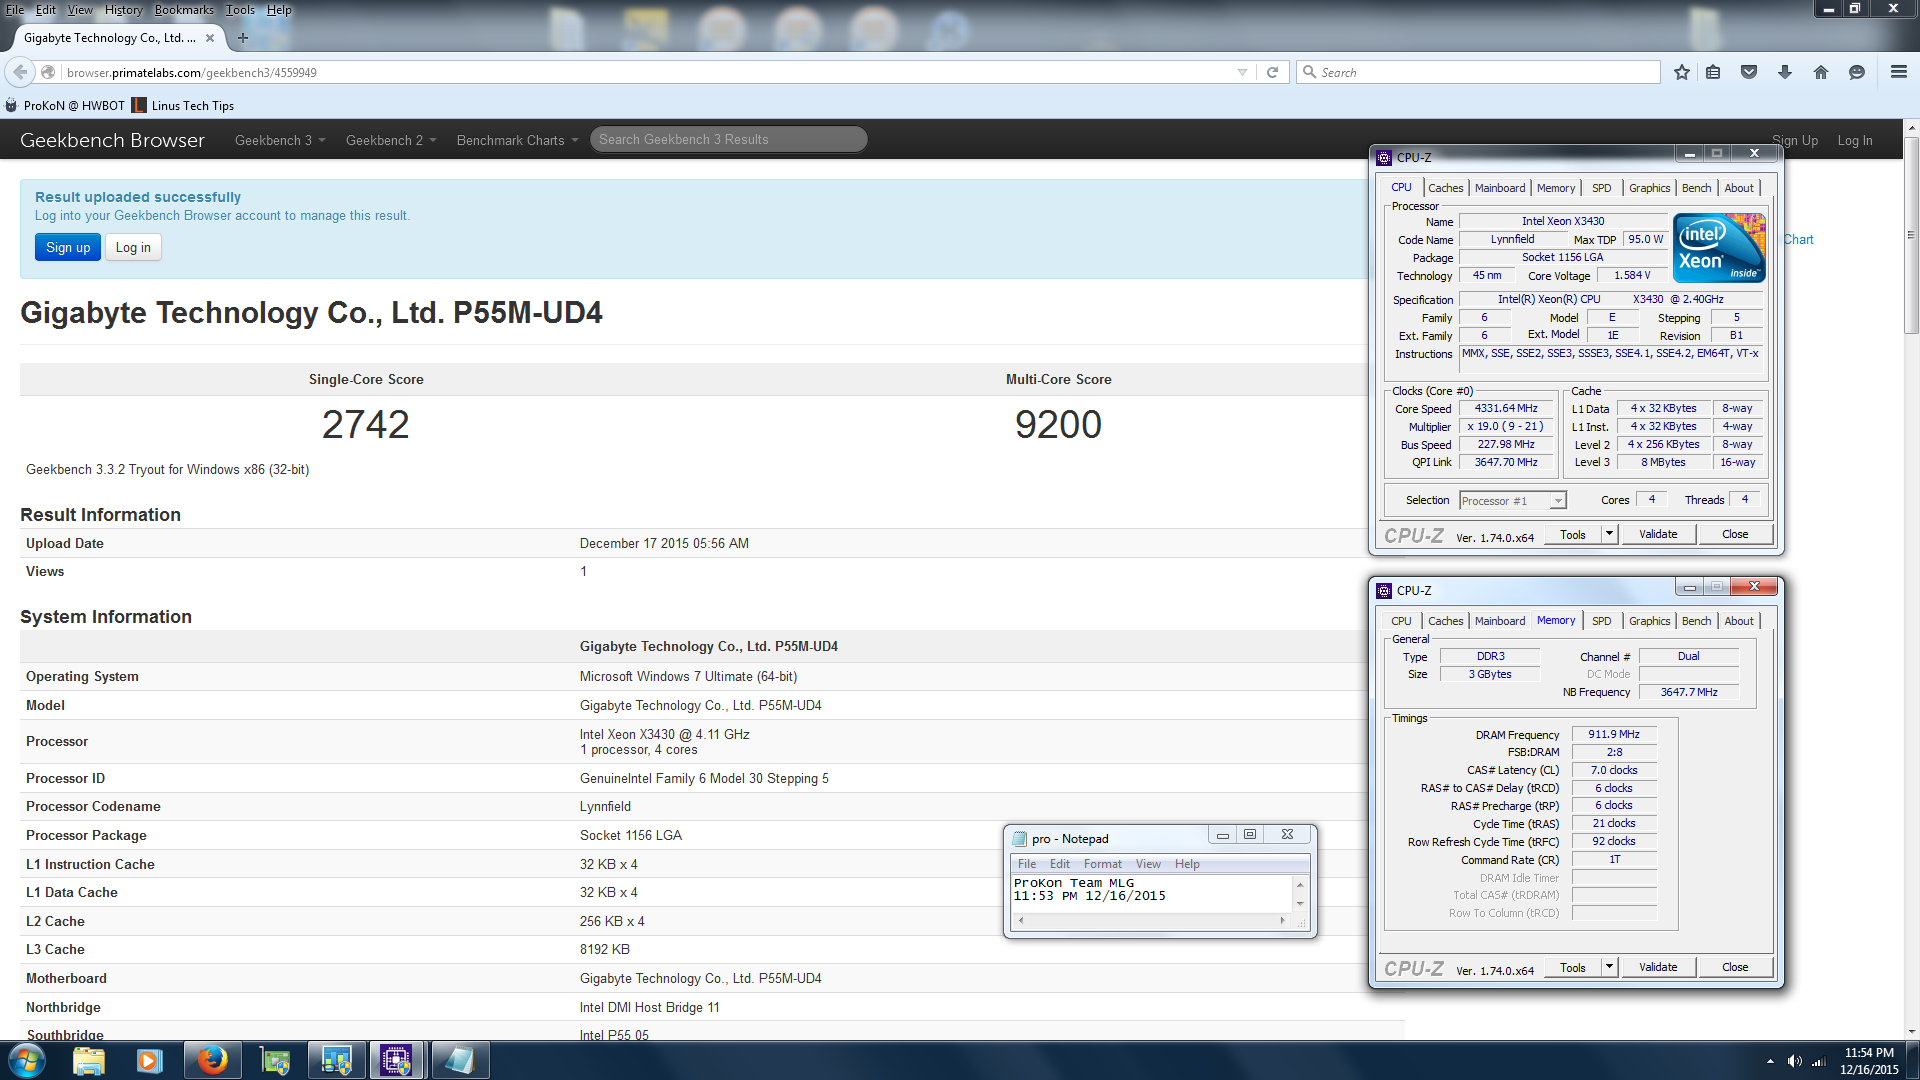This screenshot has width=1920, height=1080.
Task: Click Notepad horizontal scrollbar right arrow
Action: (x=1282, y=921)
